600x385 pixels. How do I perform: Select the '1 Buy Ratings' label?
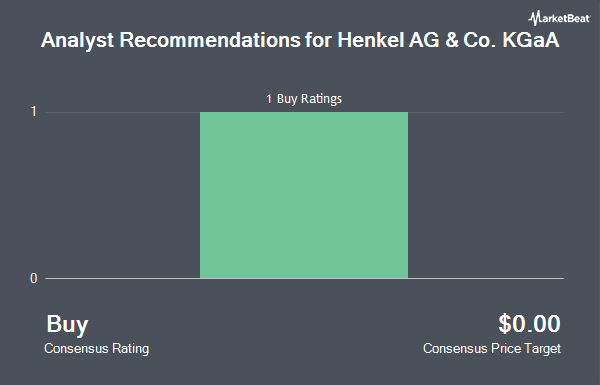tap(304, 99)
